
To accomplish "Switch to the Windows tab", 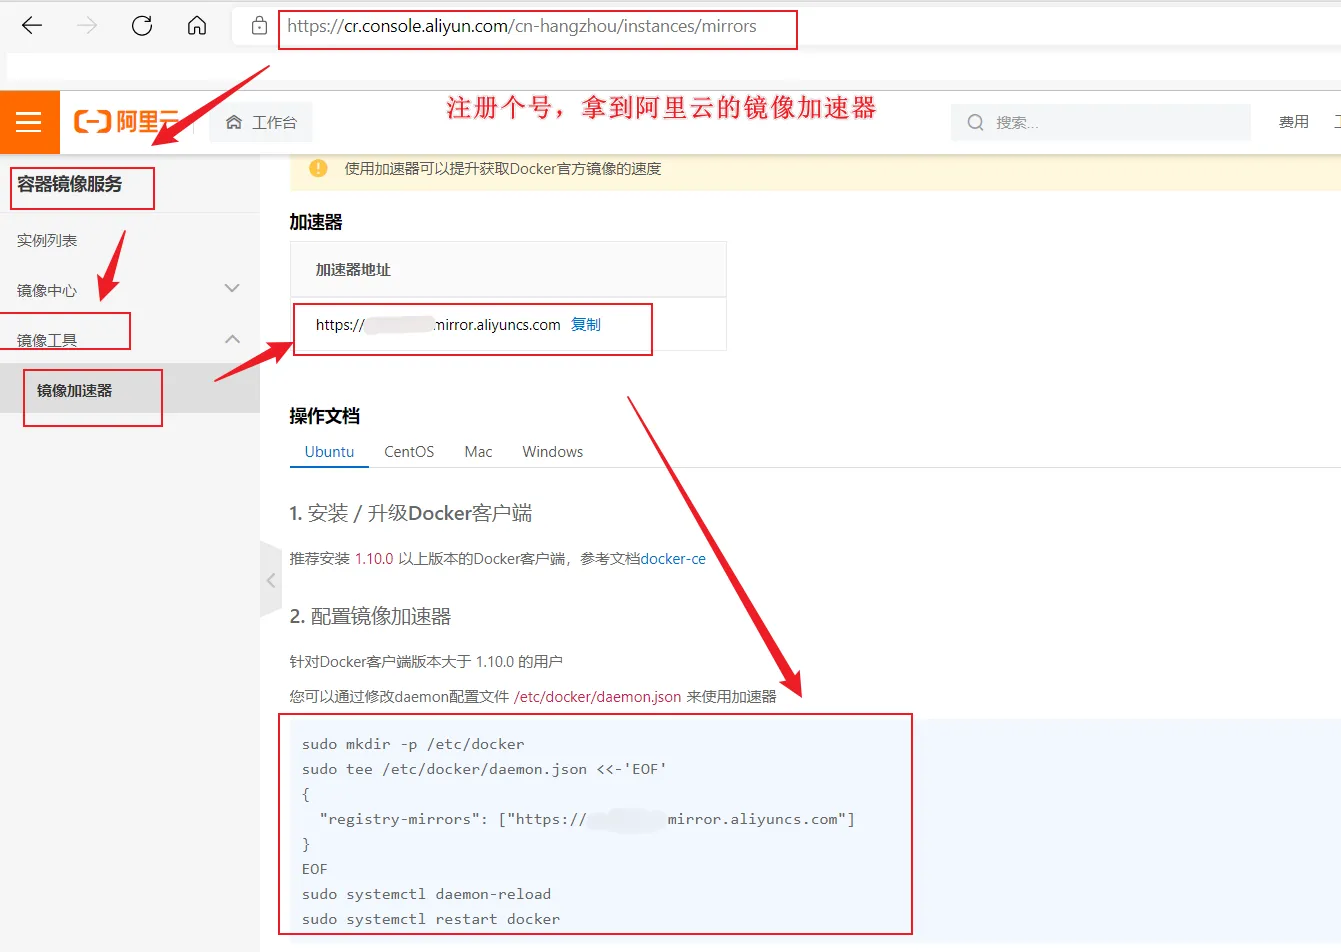I will pyautogui.click(x=552, y=452).
